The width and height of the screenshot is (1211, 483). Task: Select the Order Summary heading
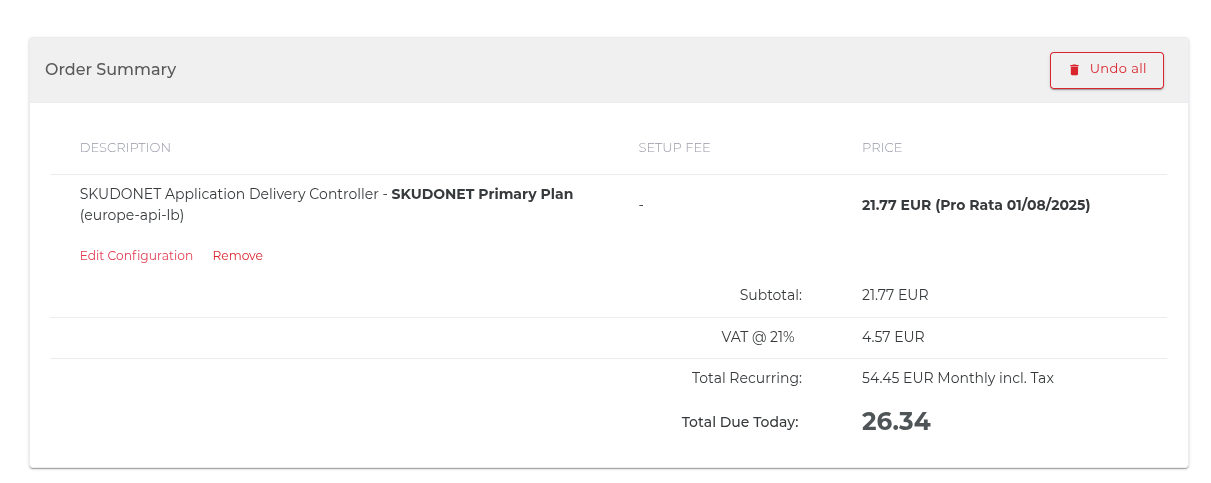(111, 70)
